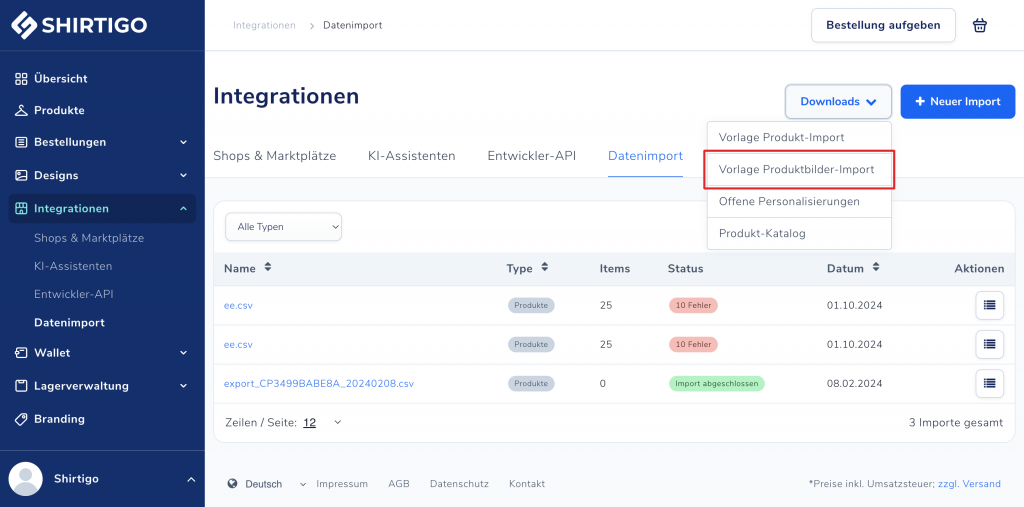Click zzgl. Versand link
This screenshot has width=1024, height=507.
(969, 484)
